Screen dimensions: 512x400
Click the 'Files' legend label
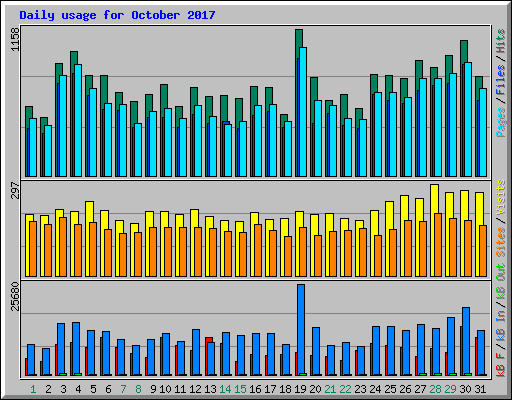pos(501,80)
